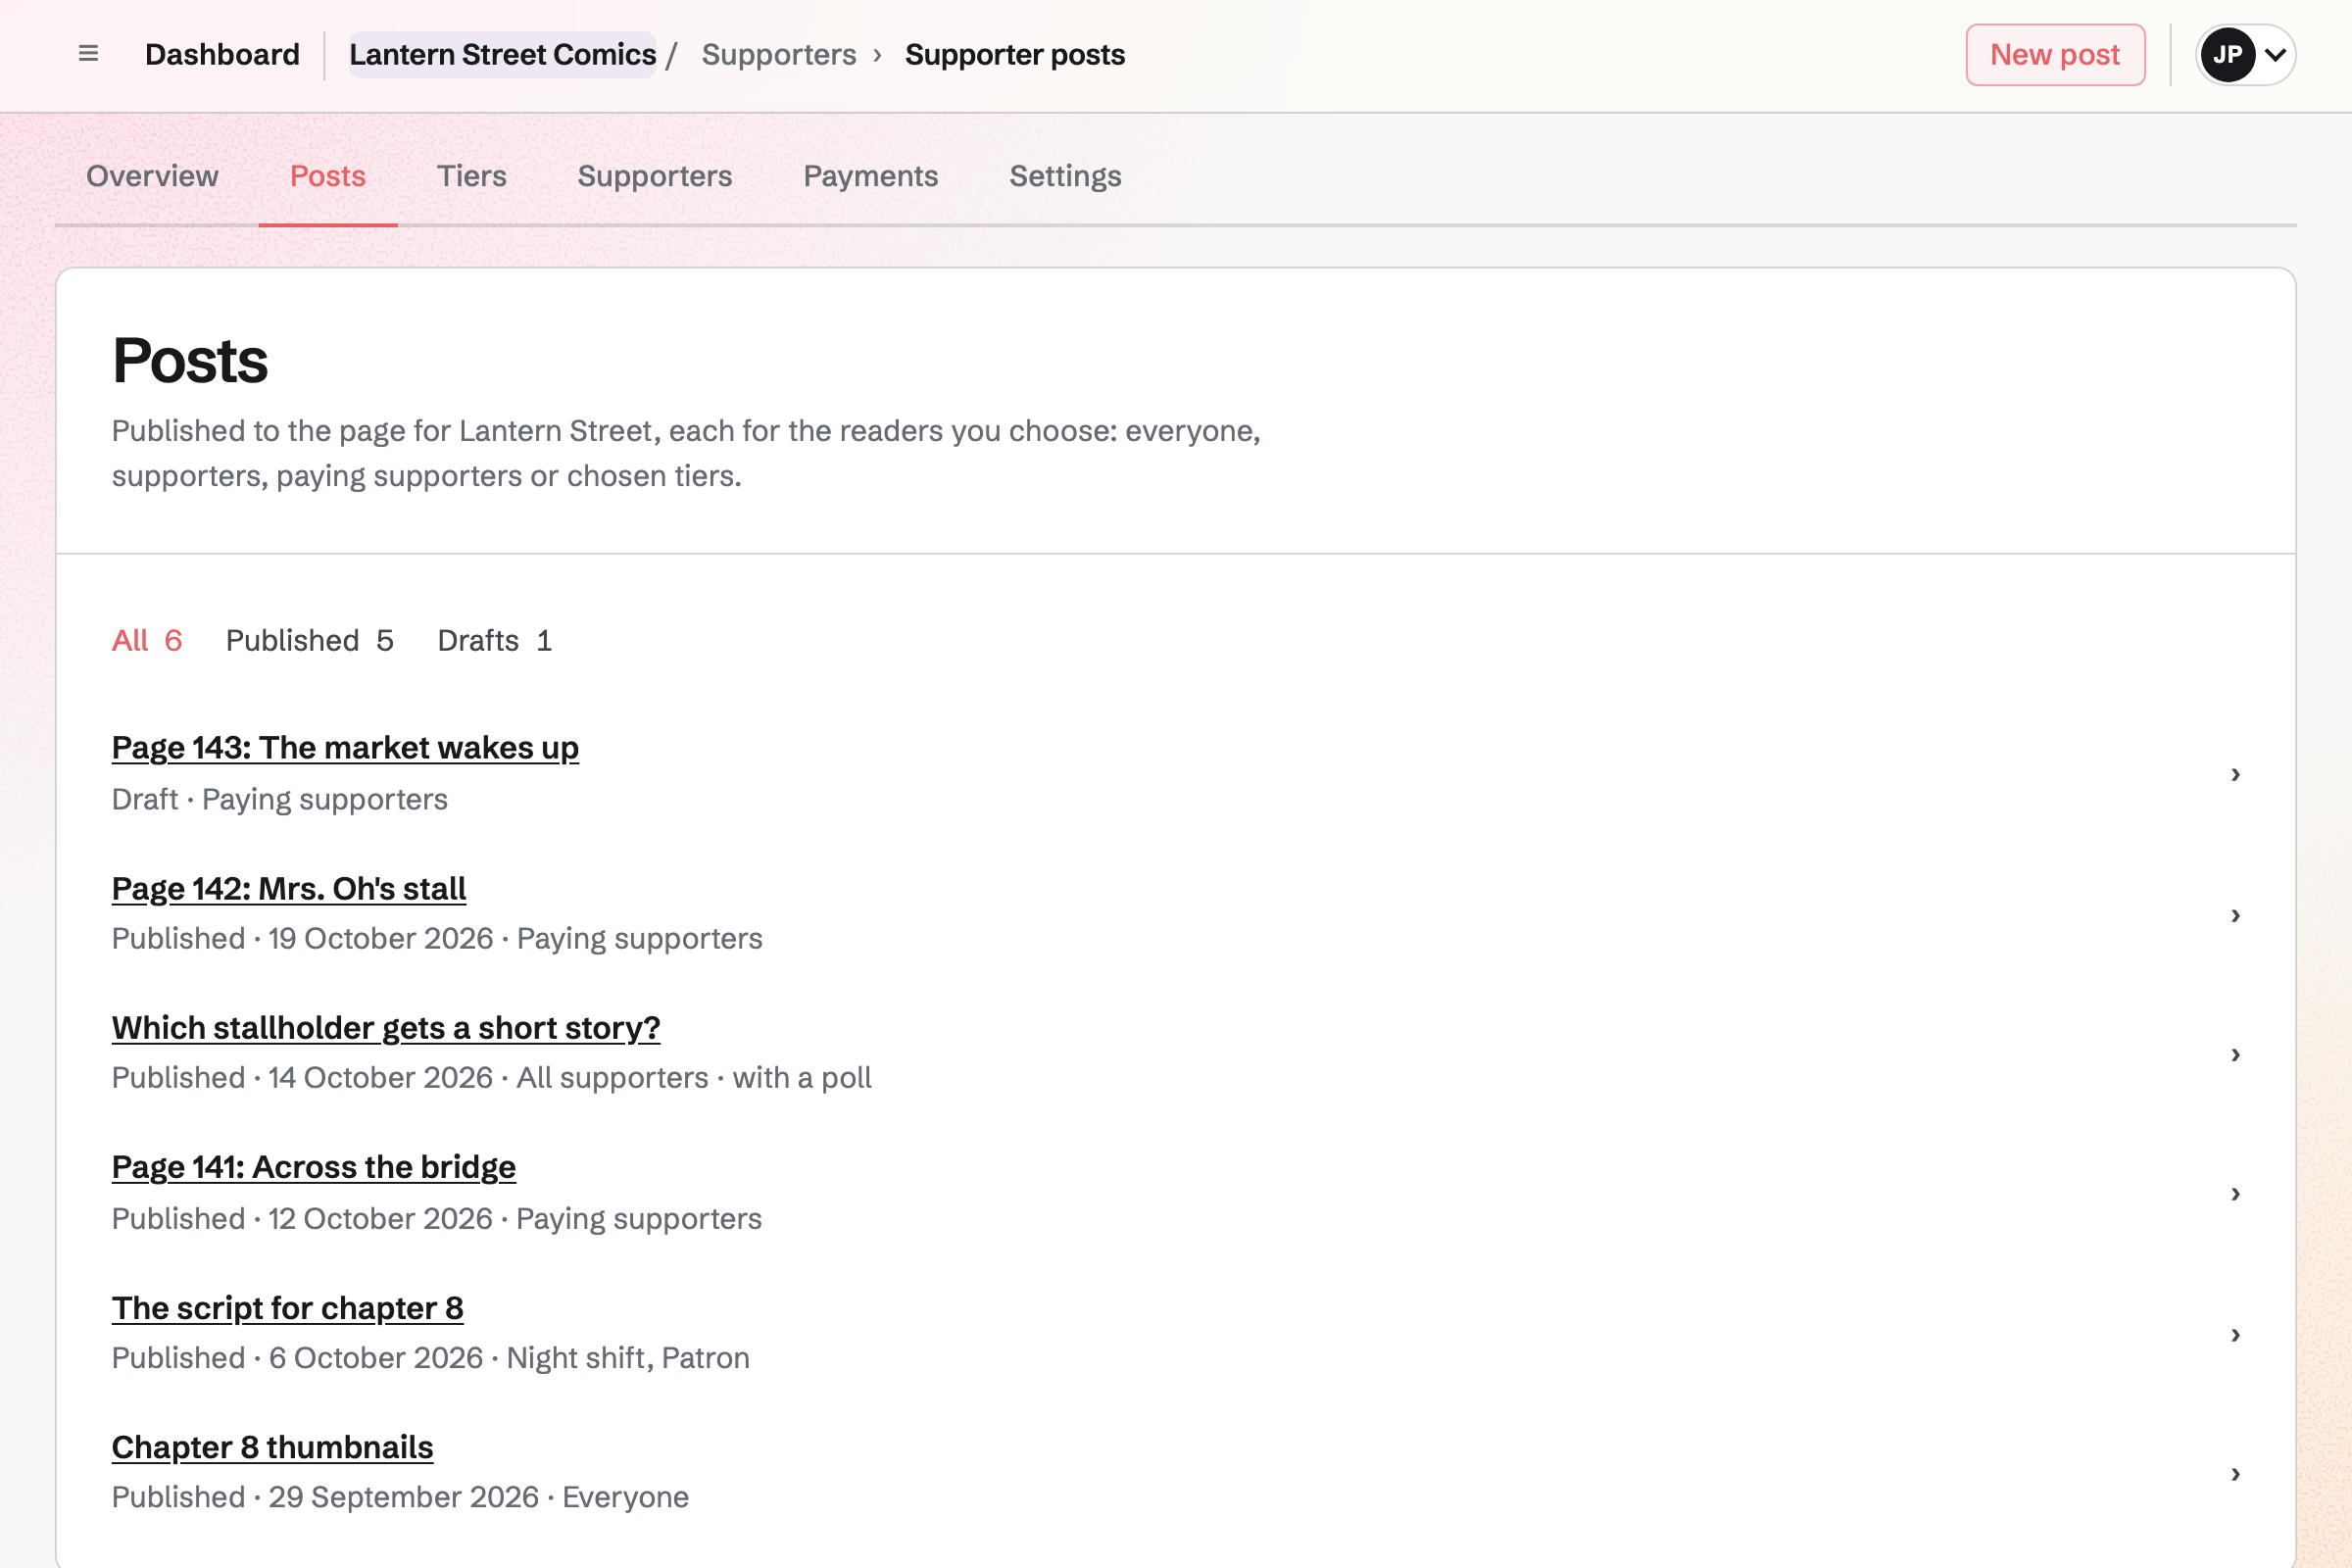
Task: Click 'All supporters · with a poll' text
Action: click(x=694, y=1077)
